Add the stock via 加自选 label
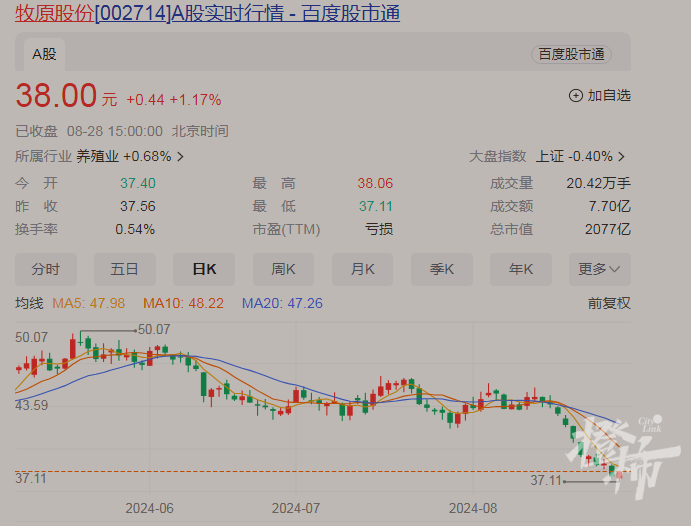 point(609,96)
